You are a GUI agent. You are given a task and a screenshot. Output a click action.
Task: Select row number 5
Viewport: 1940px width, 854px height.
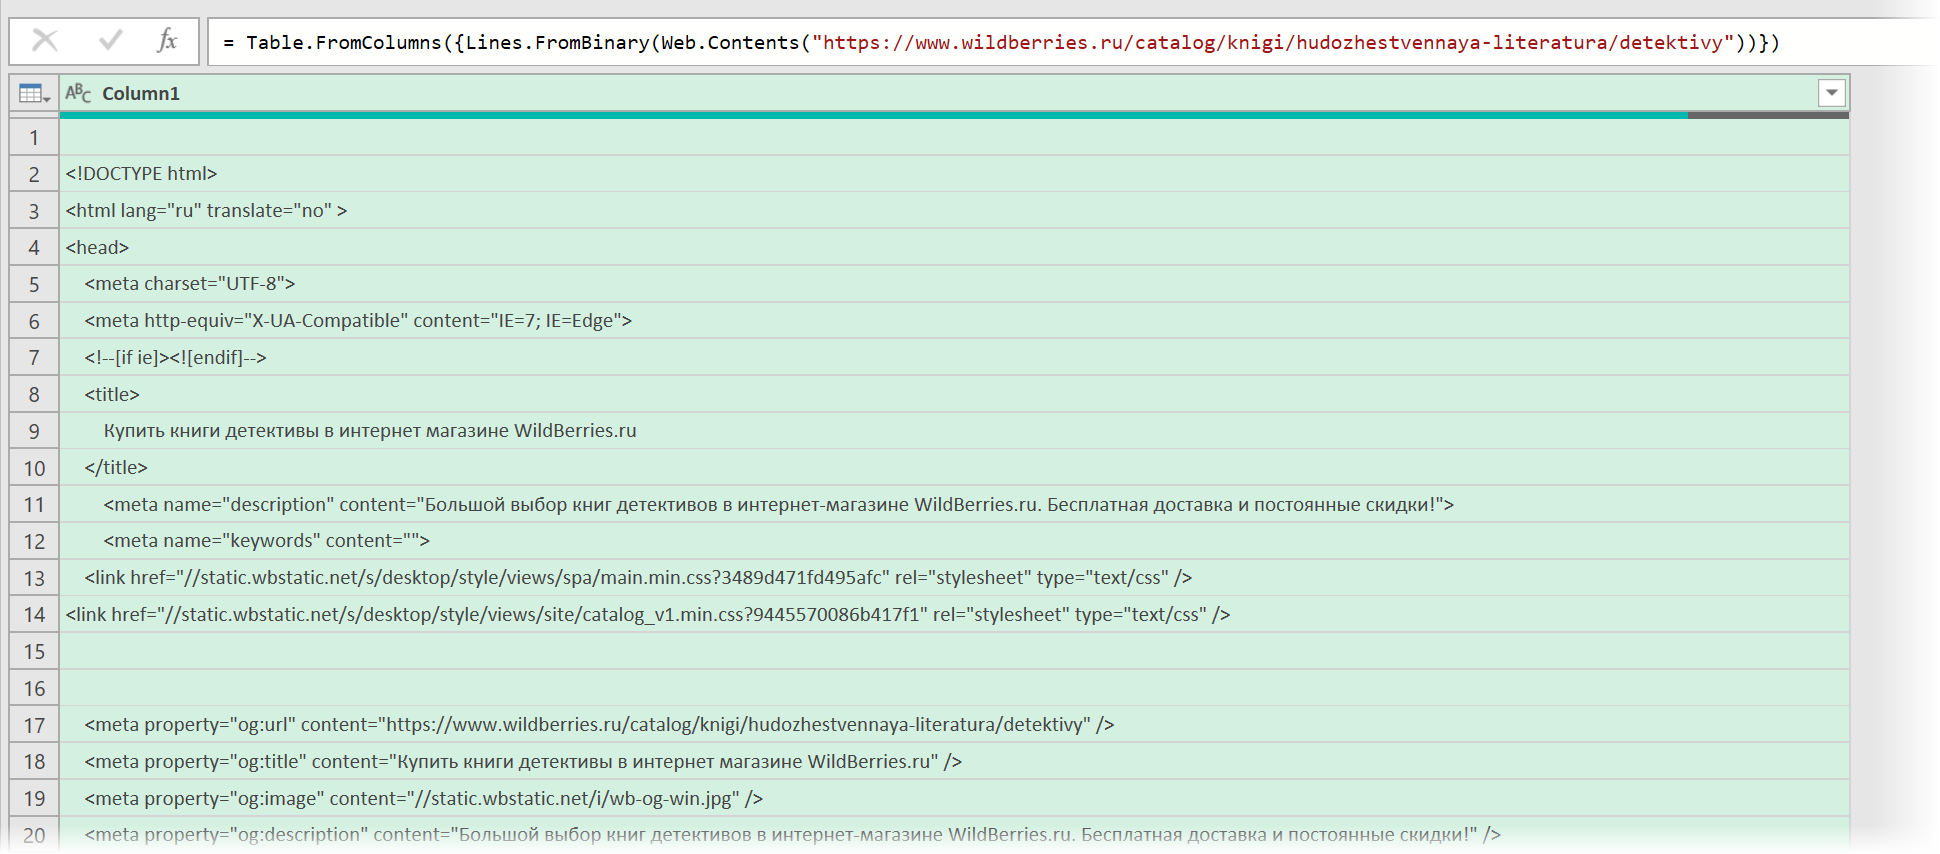tap(34, 284)
